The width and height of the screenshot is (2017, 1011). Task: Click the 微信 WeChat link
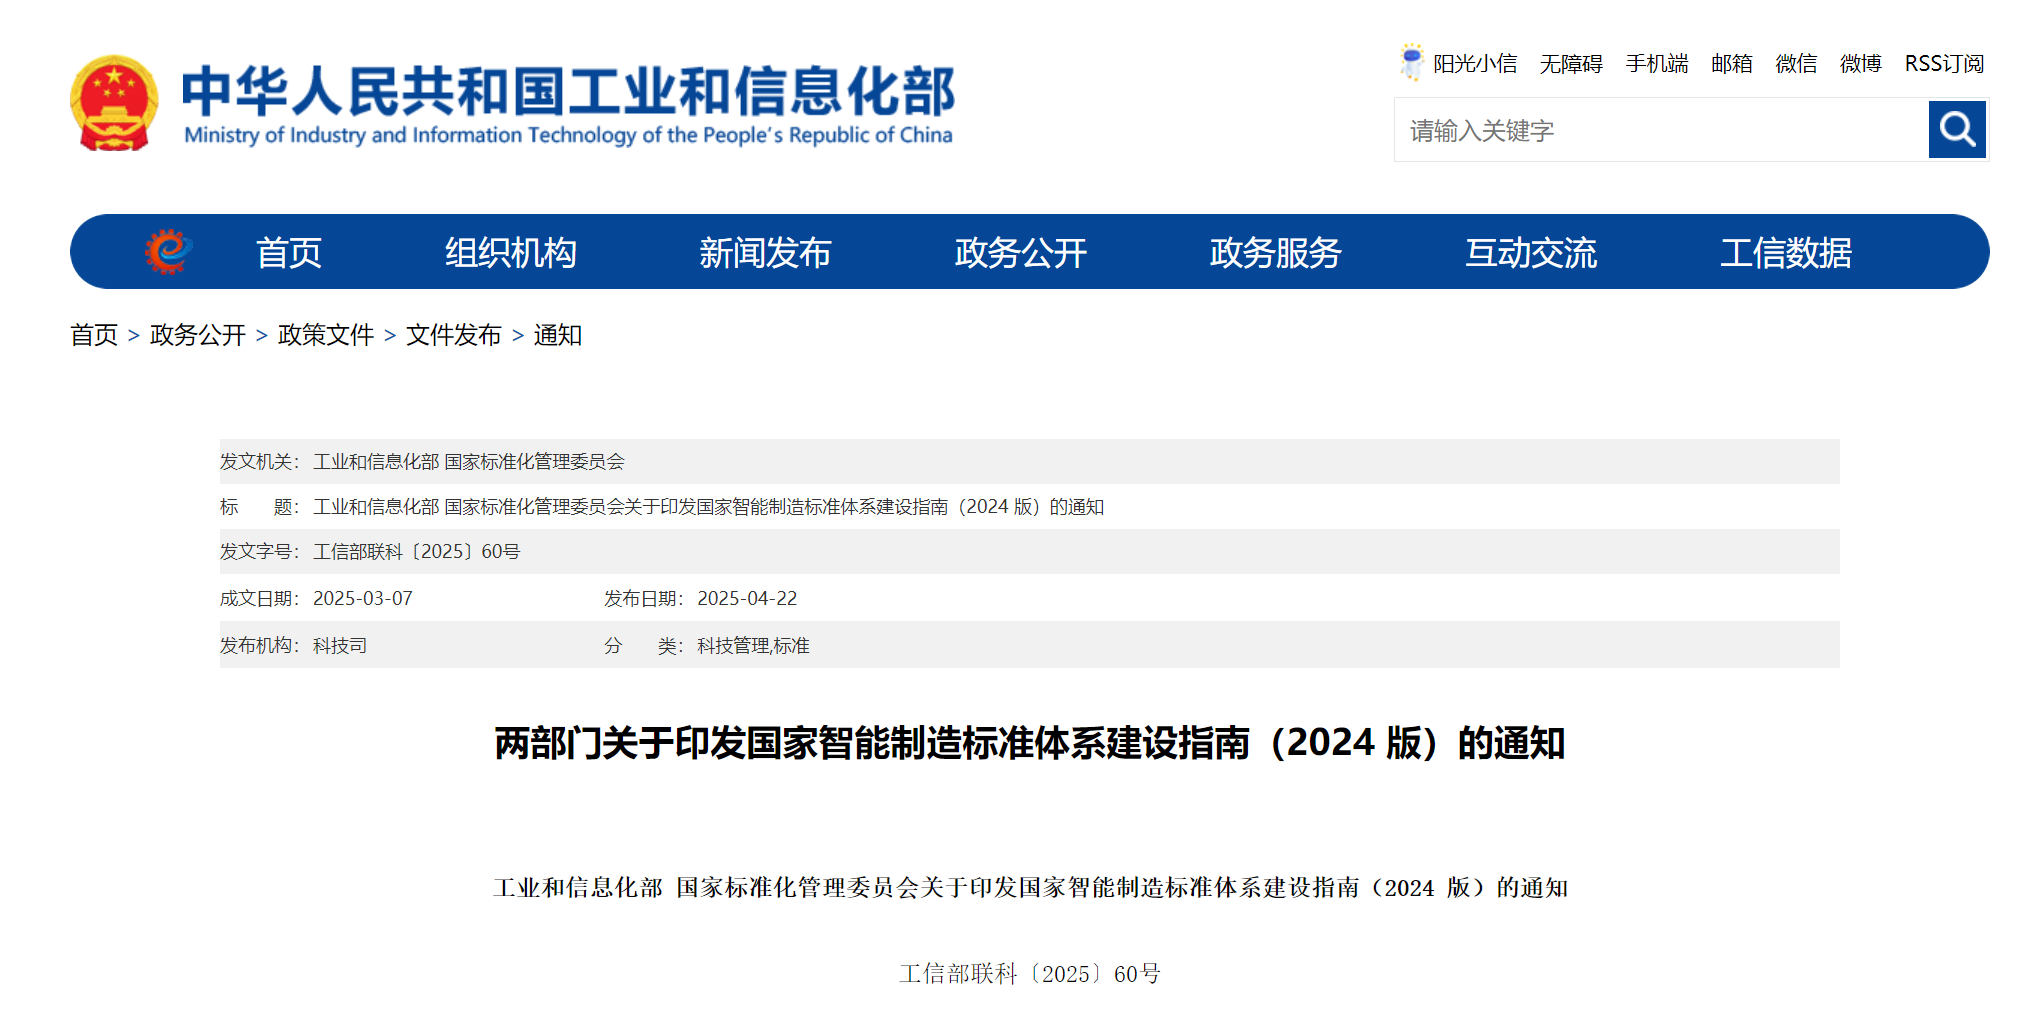(x=1797, y=63)
